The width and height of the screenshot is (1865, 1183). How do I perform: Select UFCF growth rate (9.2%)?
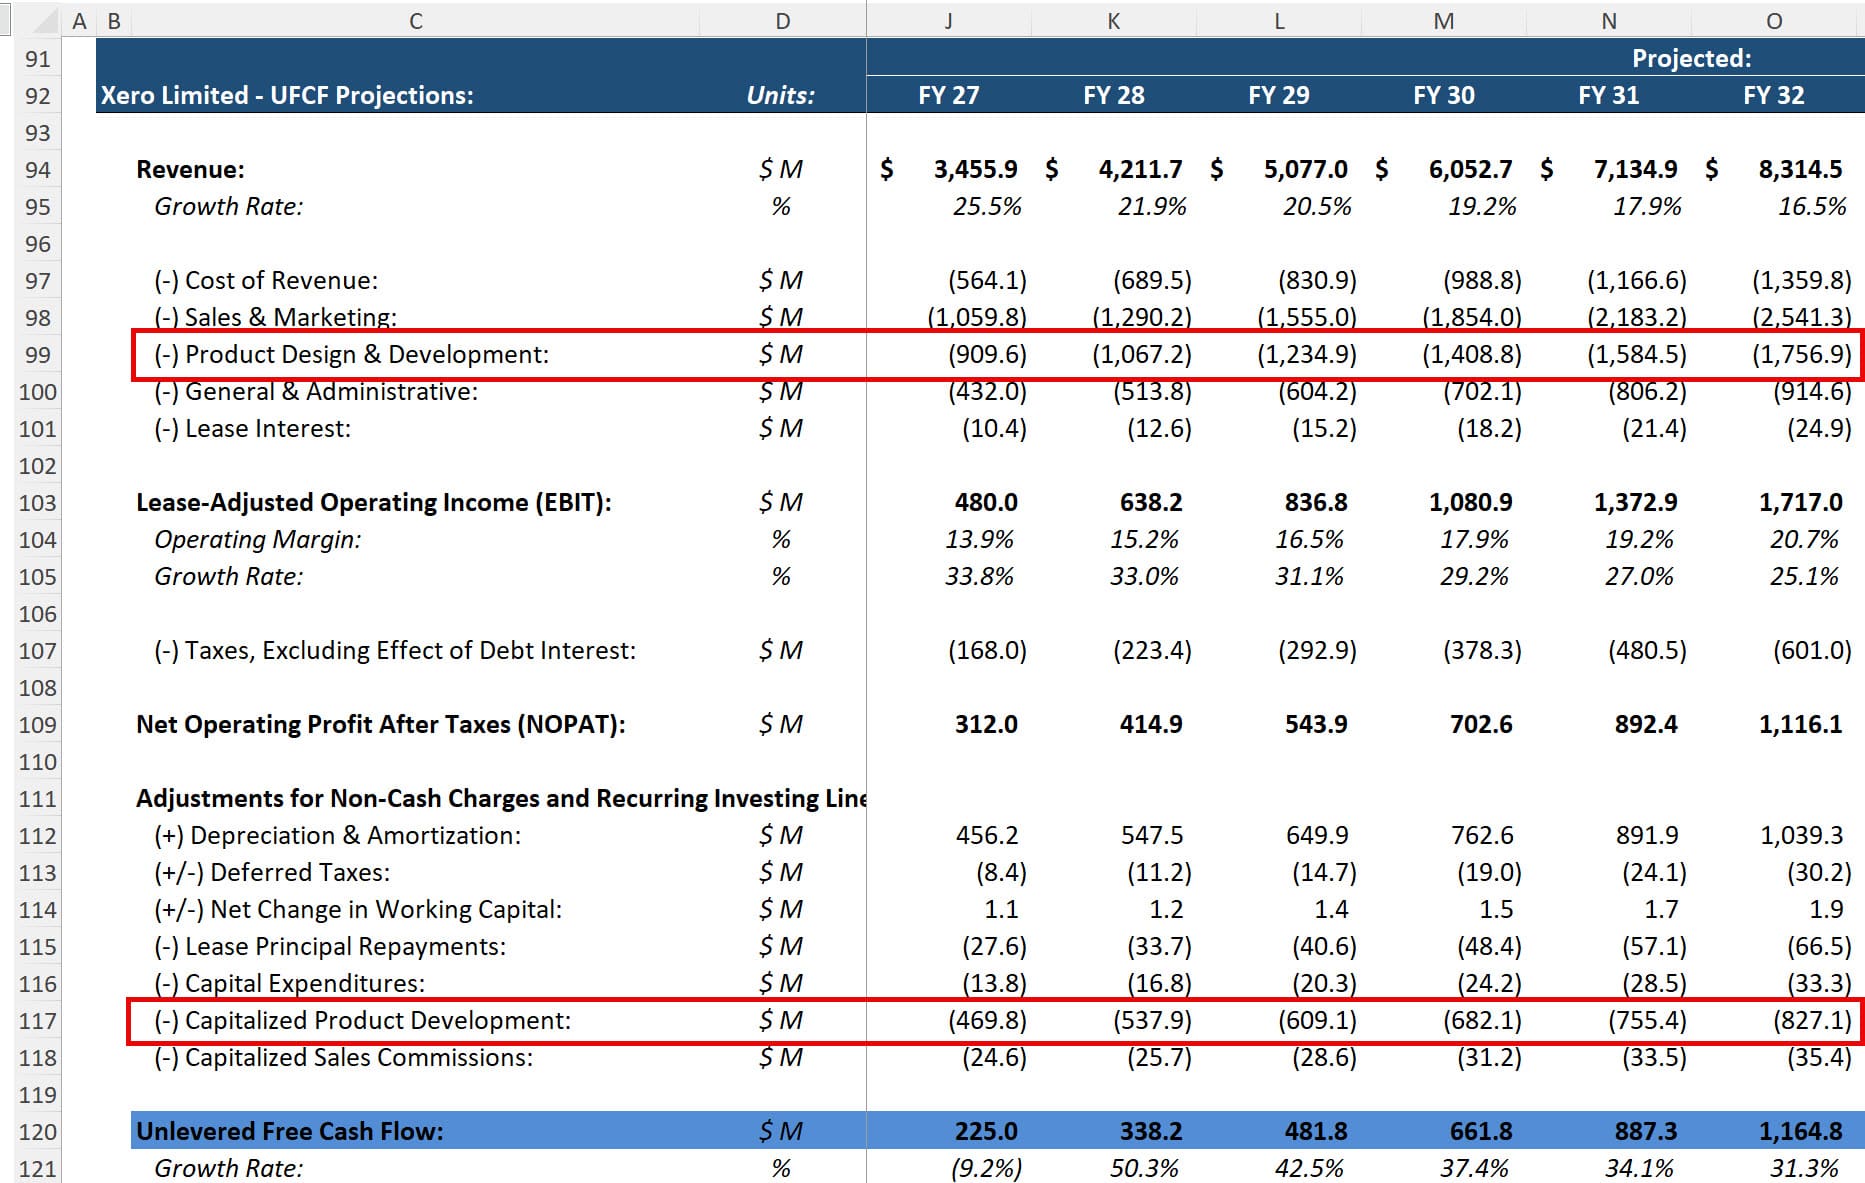pos(986,1169)
